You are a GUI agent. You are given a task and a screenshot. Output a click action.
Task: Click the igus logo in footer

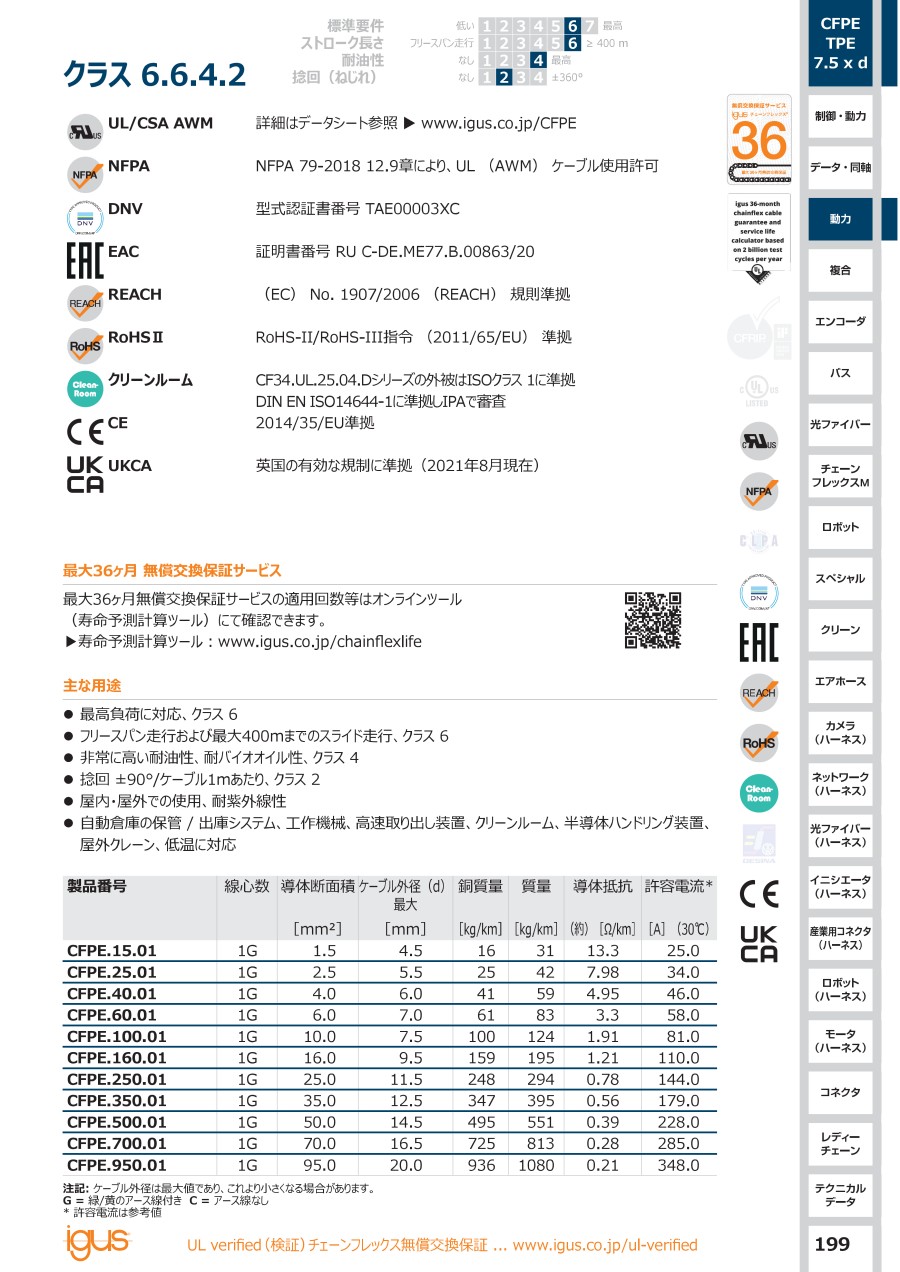click(x=97, y=1241)
